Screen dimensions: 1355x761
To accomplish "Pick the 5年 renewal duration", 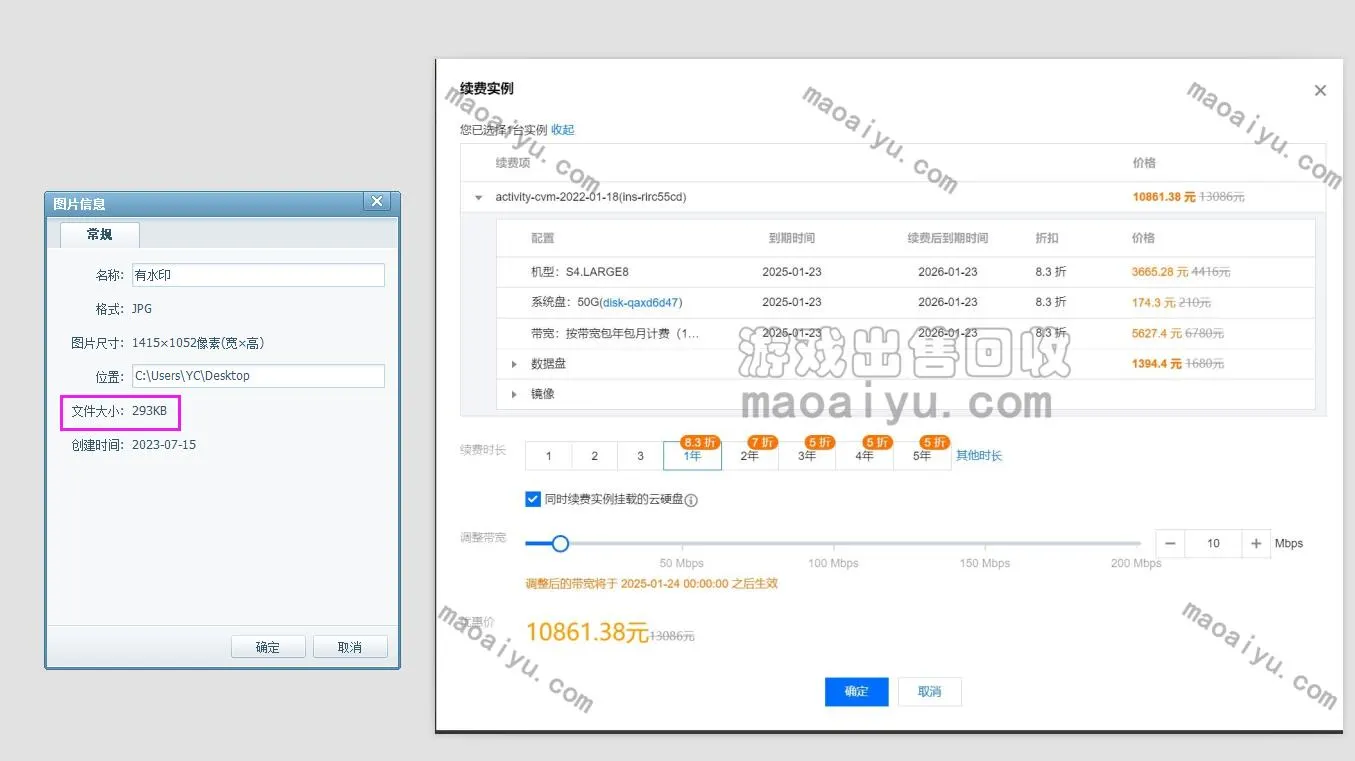I will pos(922,456).
